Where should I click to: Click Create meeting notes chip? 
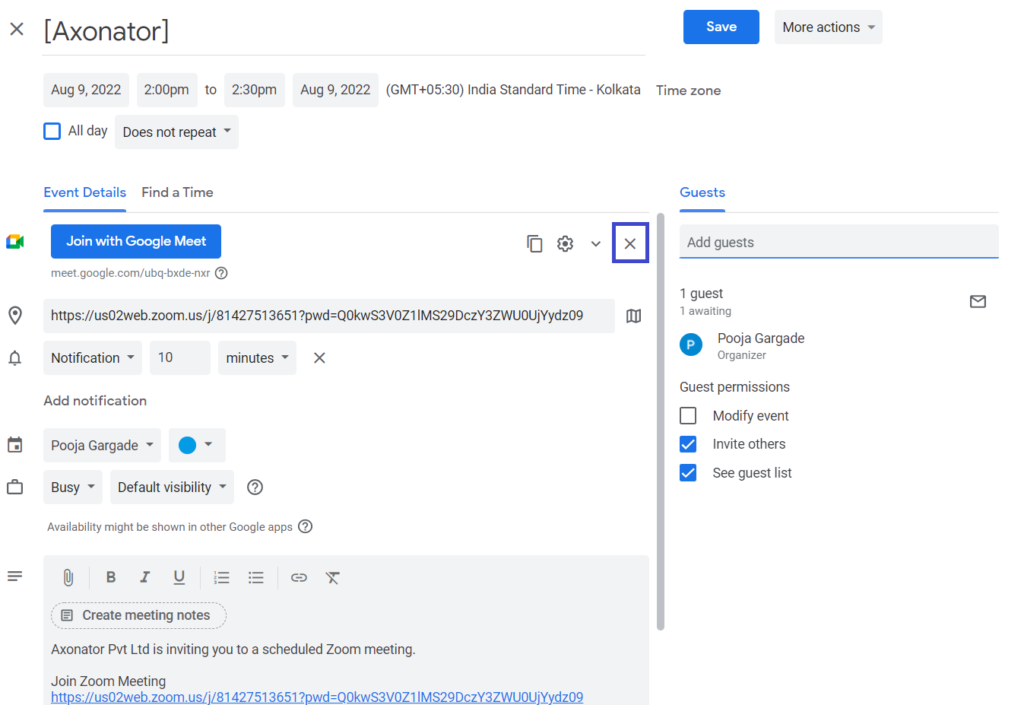tap(138, 616)
